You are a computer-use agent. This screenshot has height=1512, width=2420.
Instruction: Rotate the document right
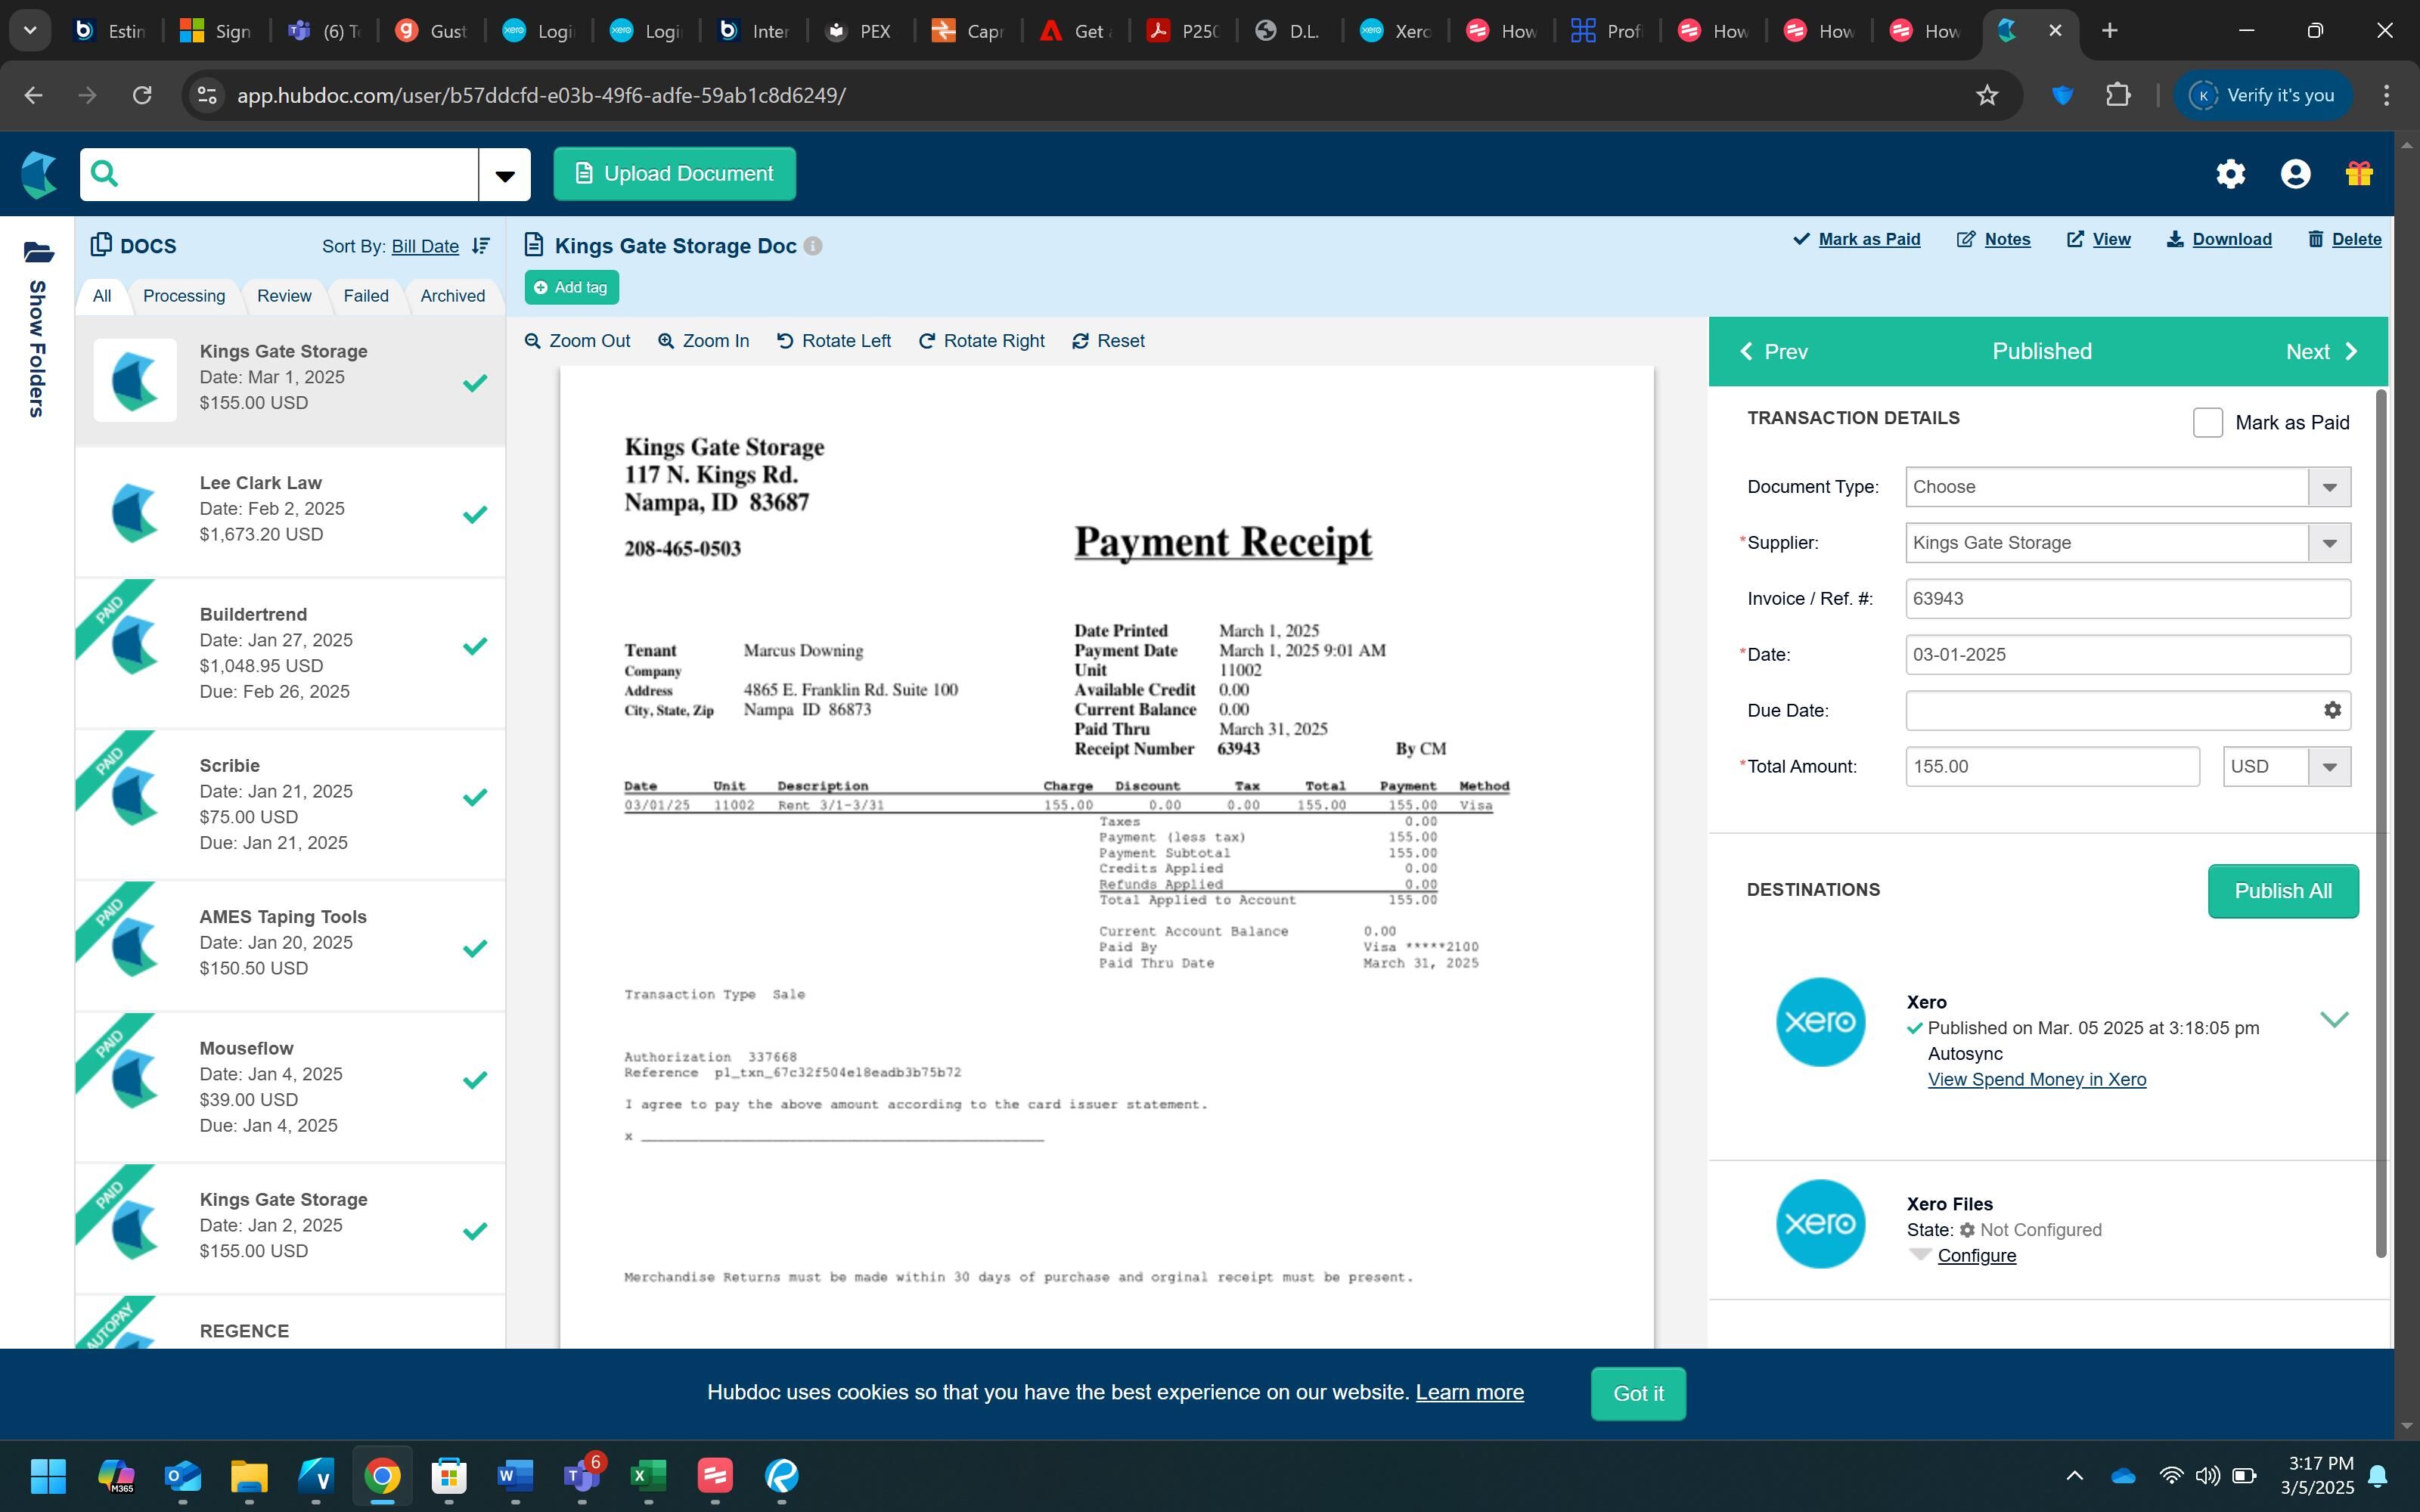pyautogui.click(x=981, y=341)
